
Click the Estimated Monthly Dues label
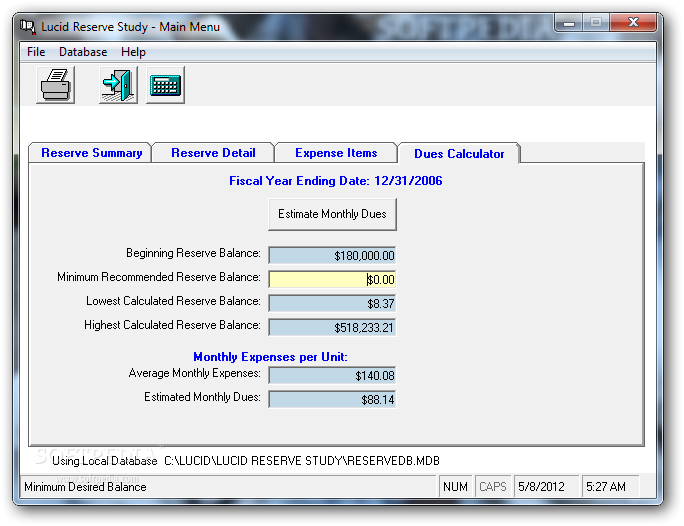pos(202,397)
